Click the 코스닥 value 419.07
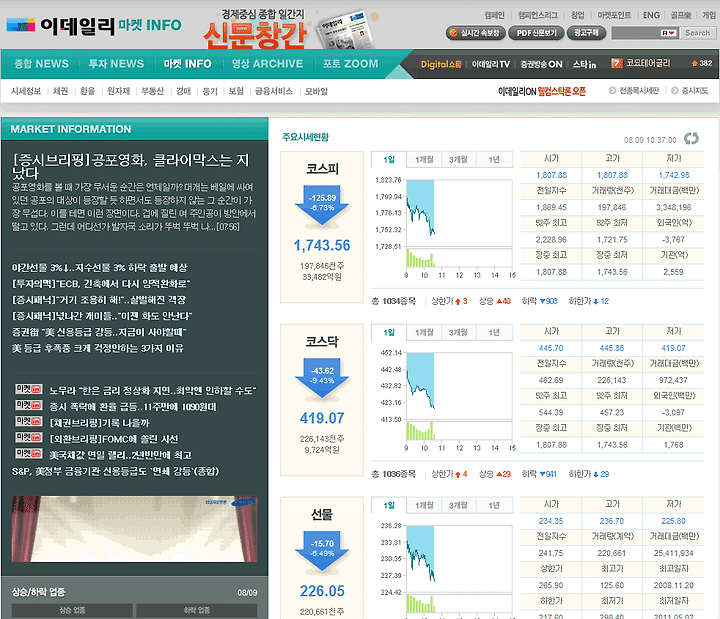Screen dimensions: 720x619 pos(322,418)
